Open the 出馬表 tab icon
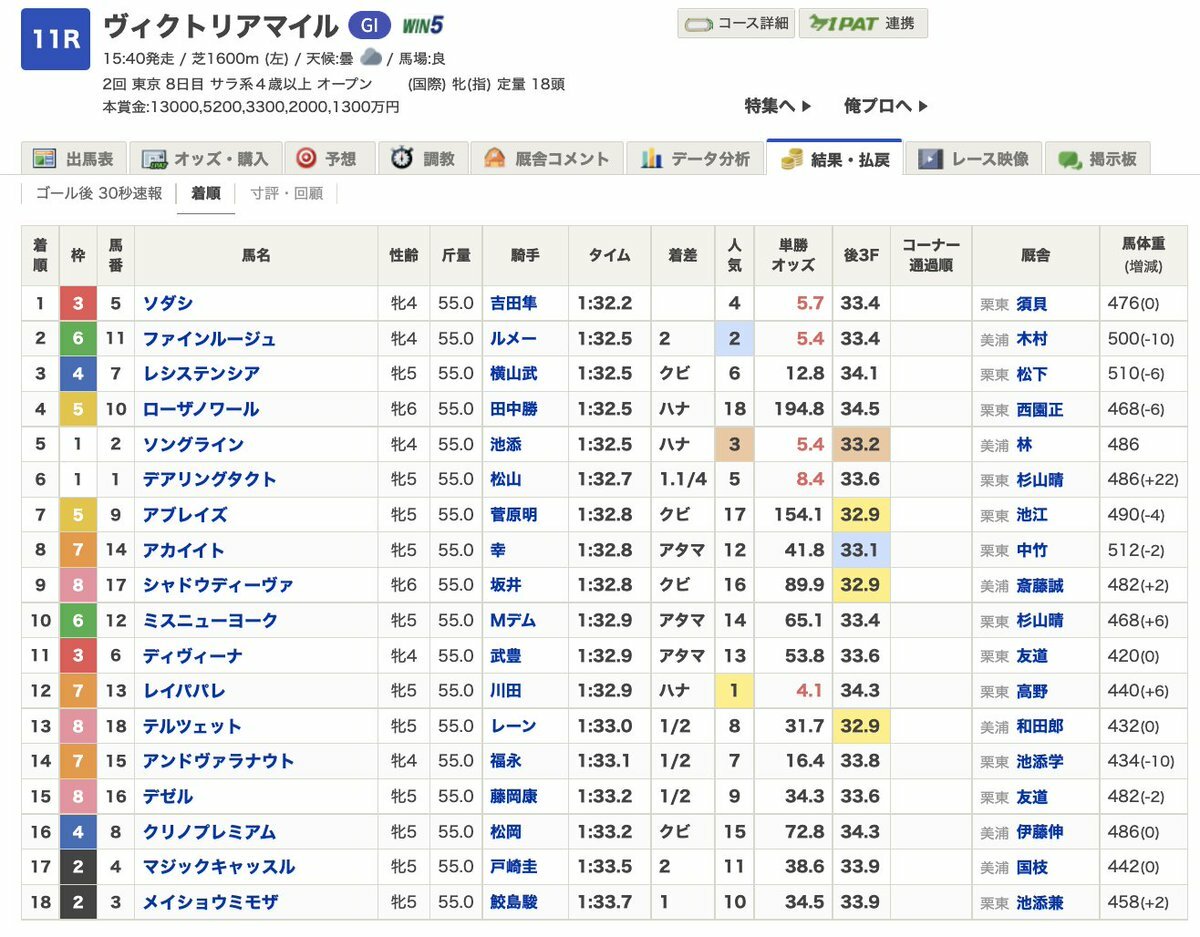 pos(44,158)
